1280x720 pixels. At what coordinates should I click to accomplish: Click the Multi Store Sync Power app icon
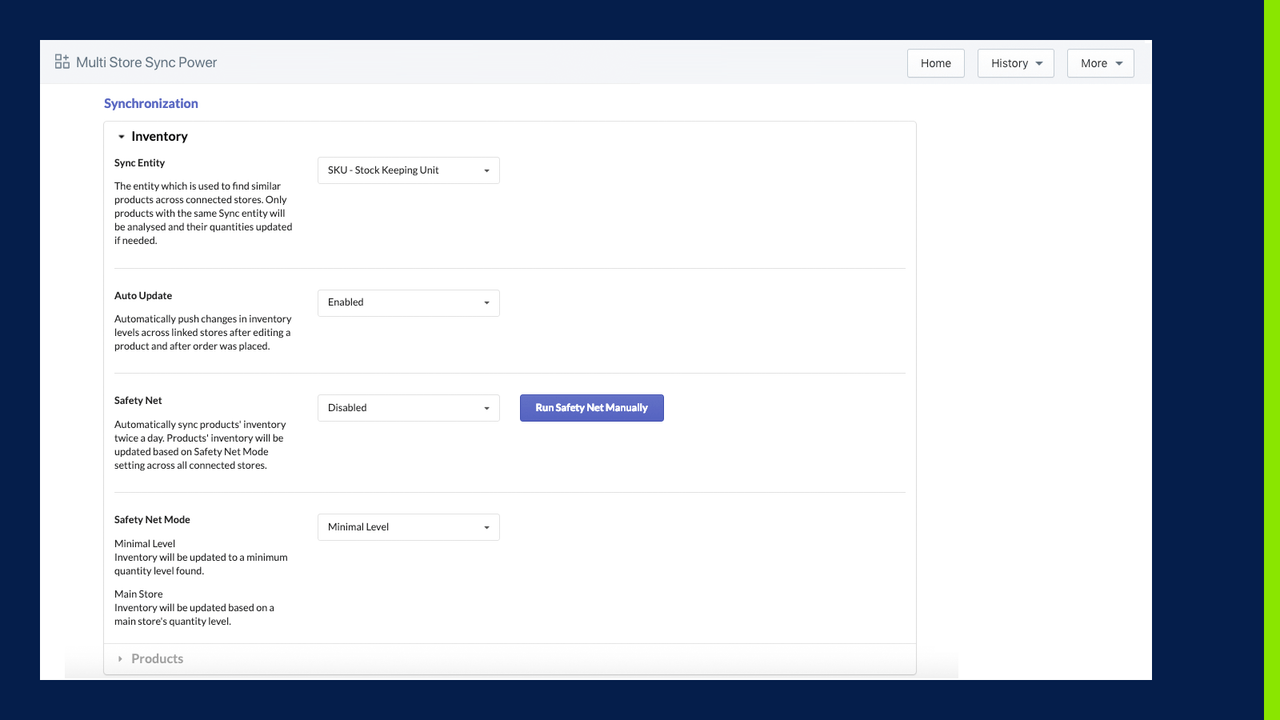61,61
